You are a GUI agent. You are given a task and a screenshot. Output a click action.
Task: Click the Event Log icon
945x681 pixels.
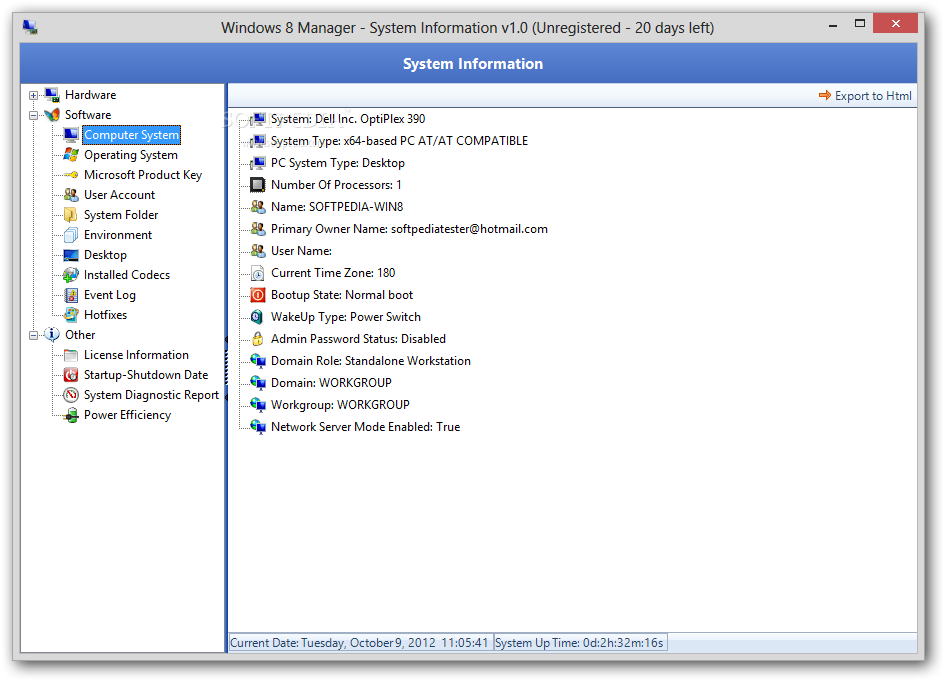coord(71,295)
